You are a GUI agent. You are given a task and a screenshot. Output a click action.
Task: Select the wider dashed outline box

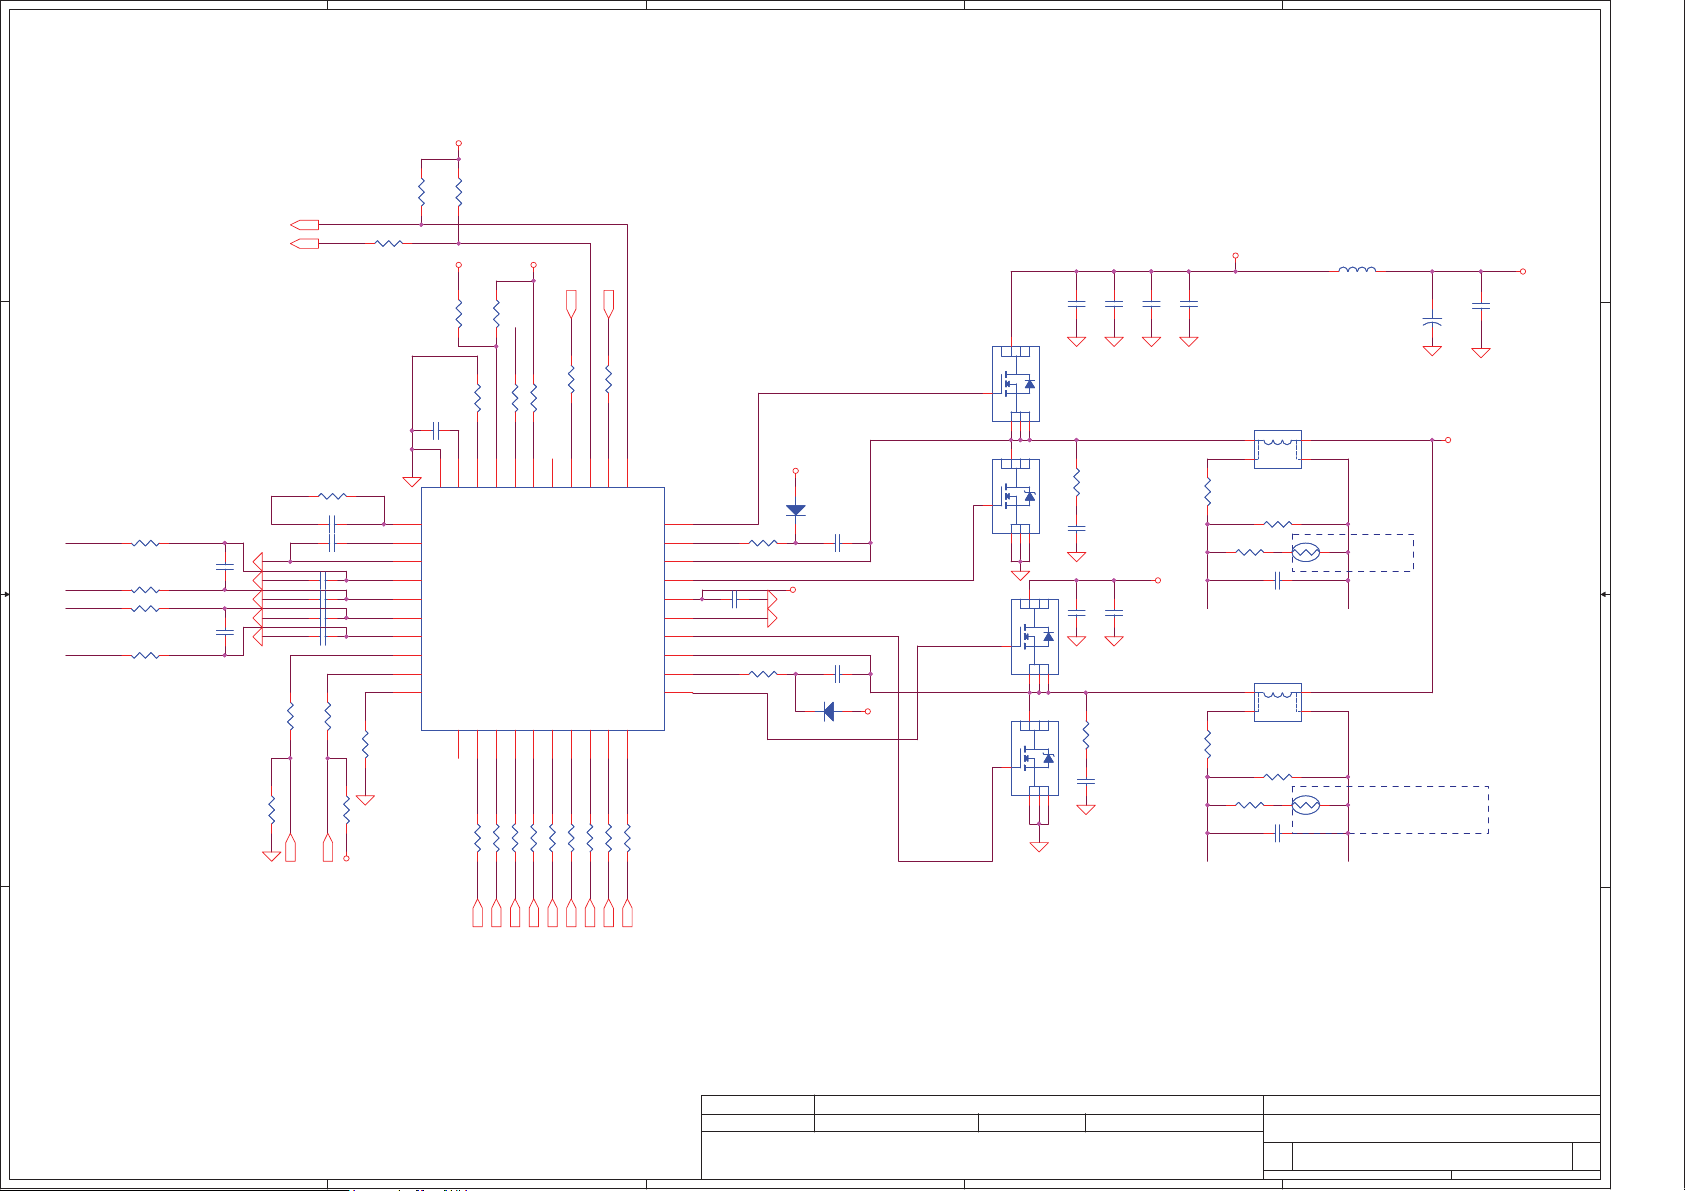tap(1390, 810)
